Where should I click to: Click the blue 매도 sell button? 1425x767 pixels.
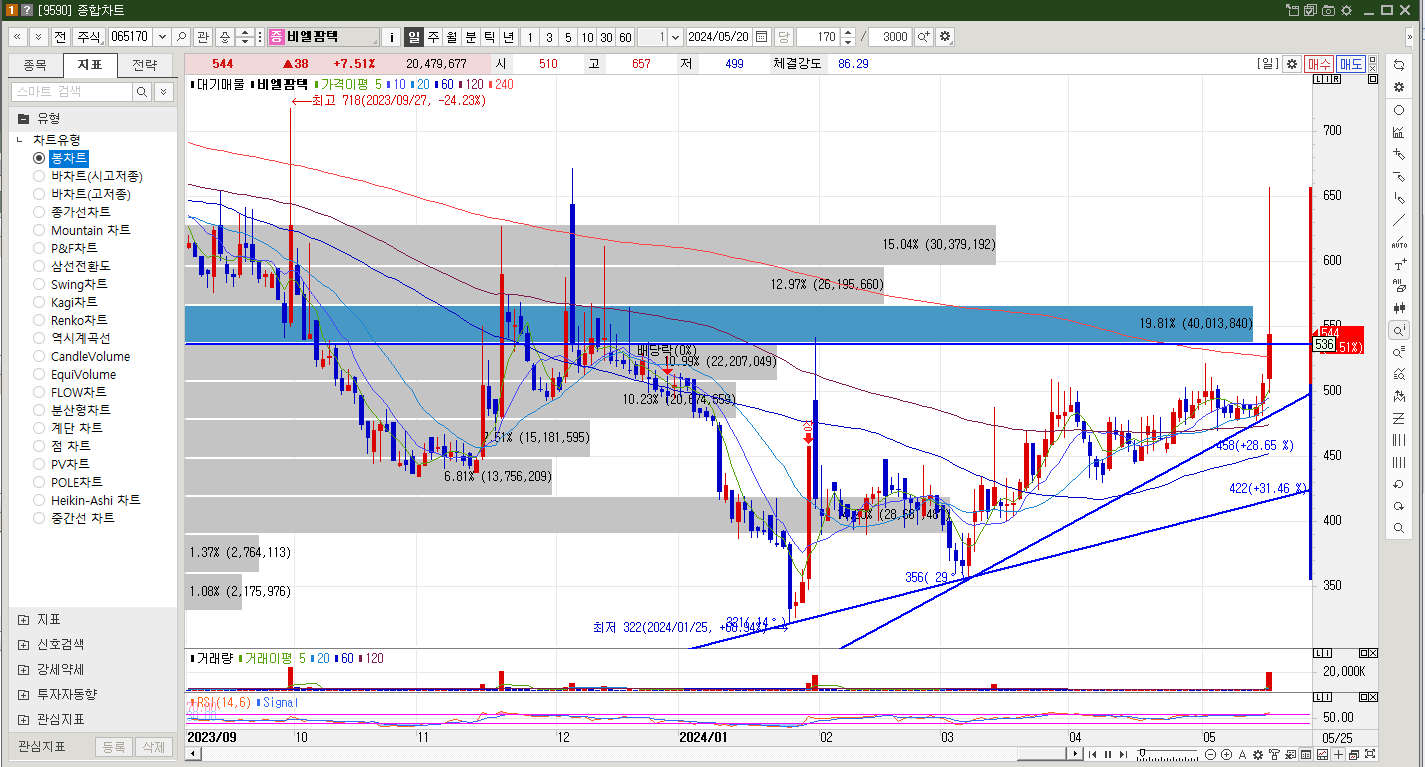1351,63
